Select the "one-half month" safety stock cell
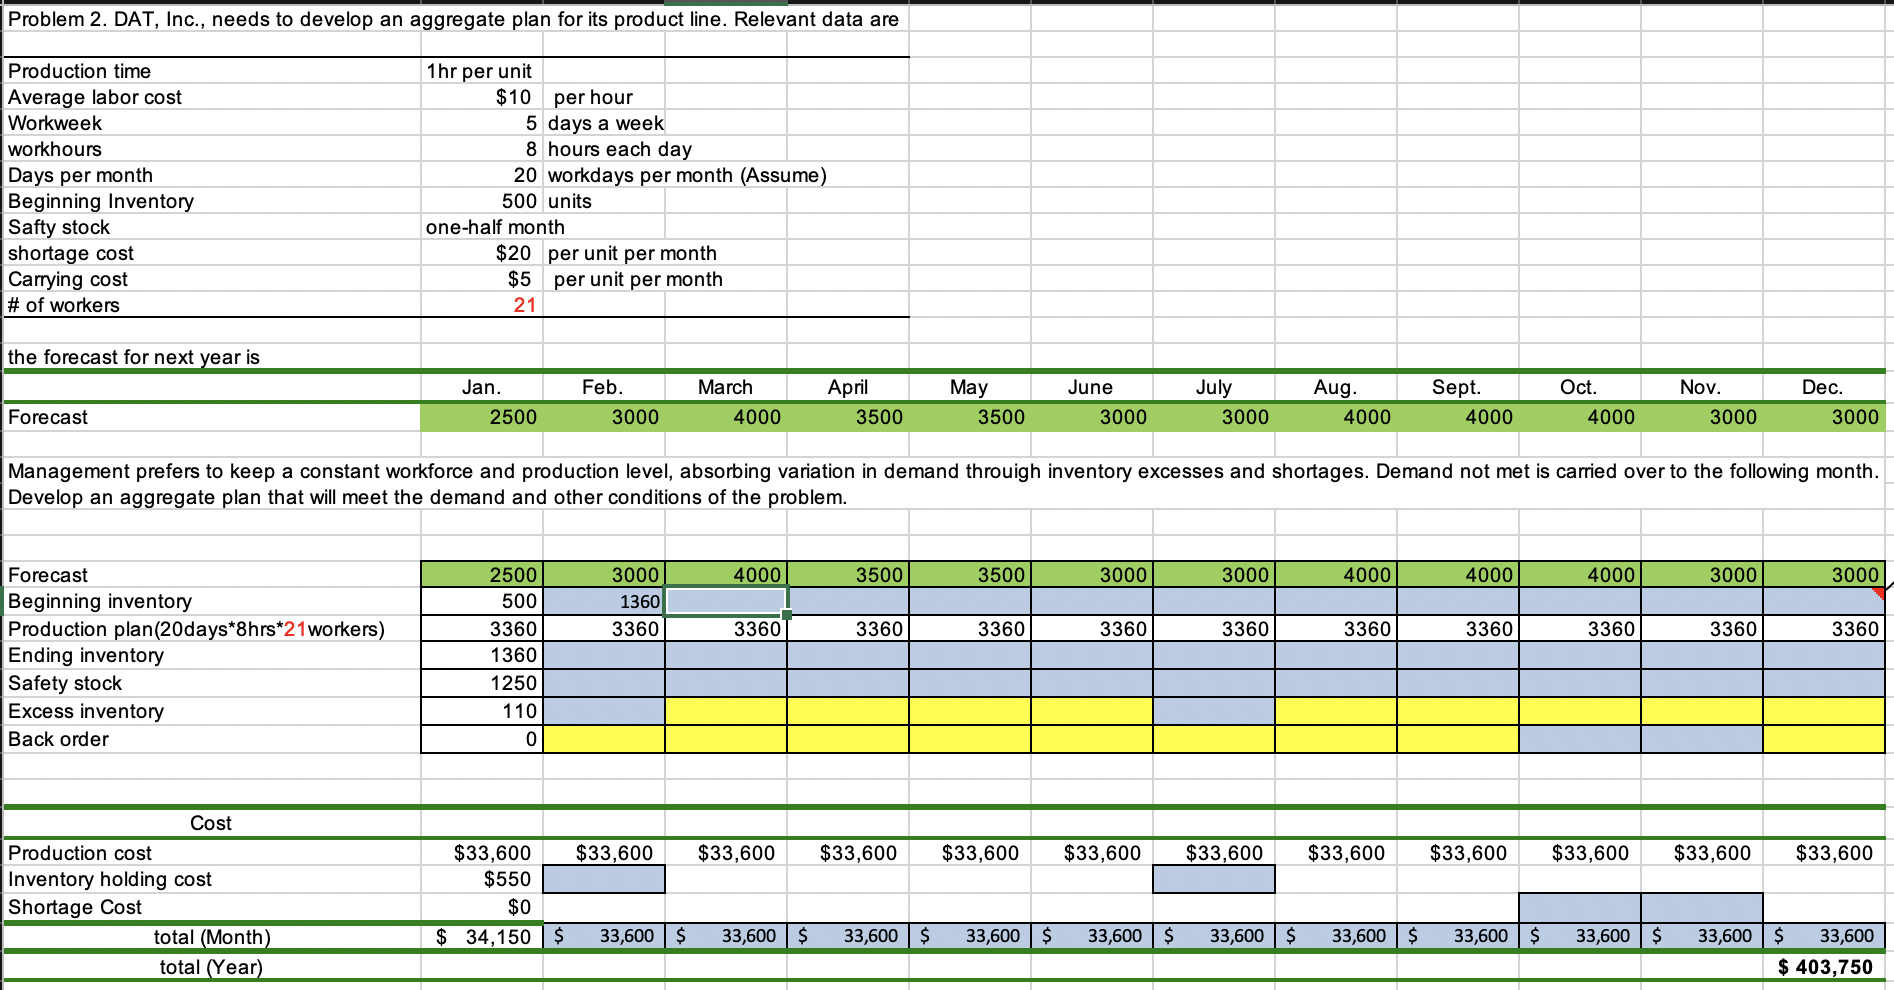The image size is (1894, 990). coord(495,227)
